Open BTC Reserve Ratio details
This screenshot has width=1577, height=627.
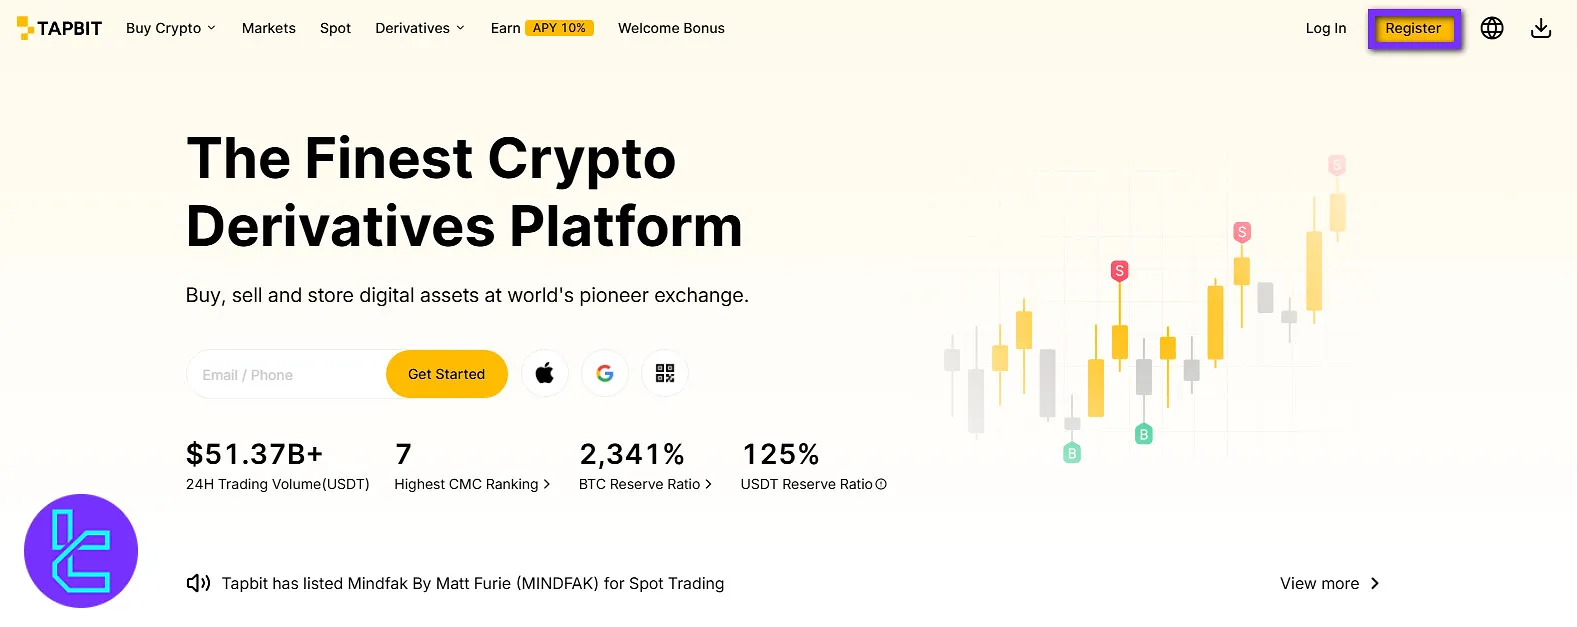tap(645, 484)
